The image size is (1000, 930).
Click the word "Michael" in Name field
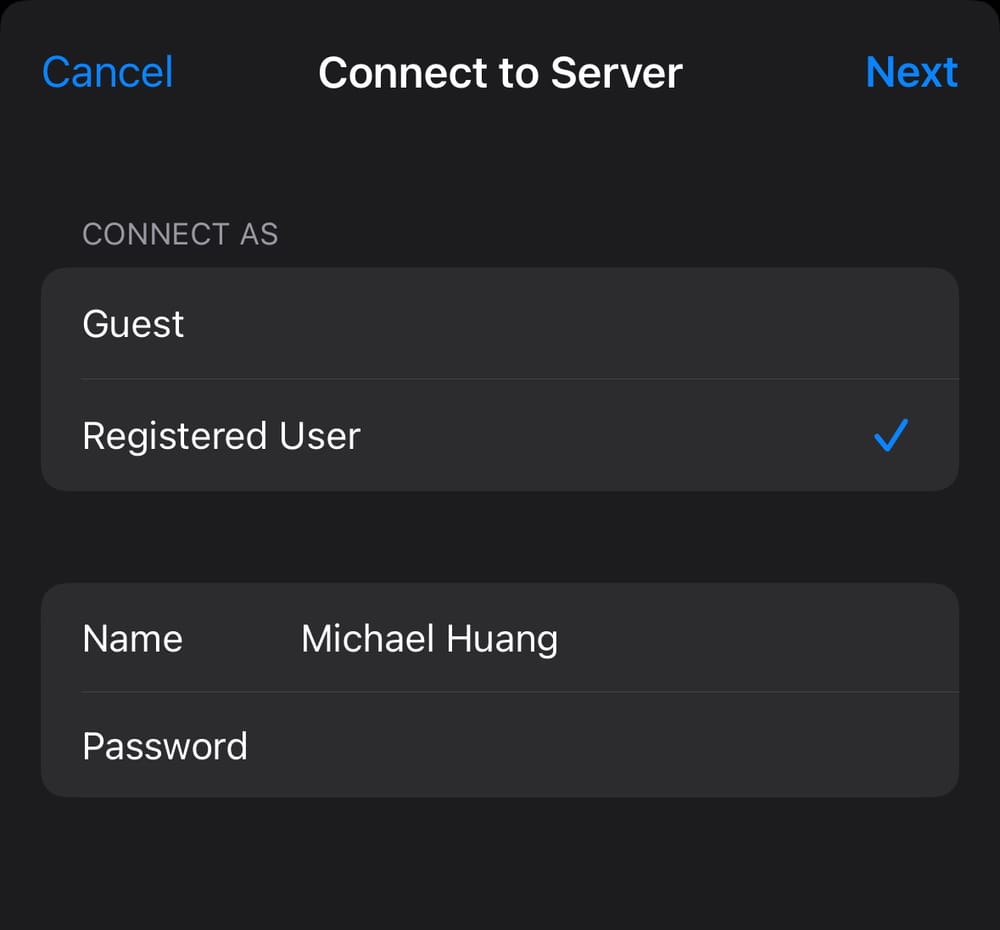(365, 639)
